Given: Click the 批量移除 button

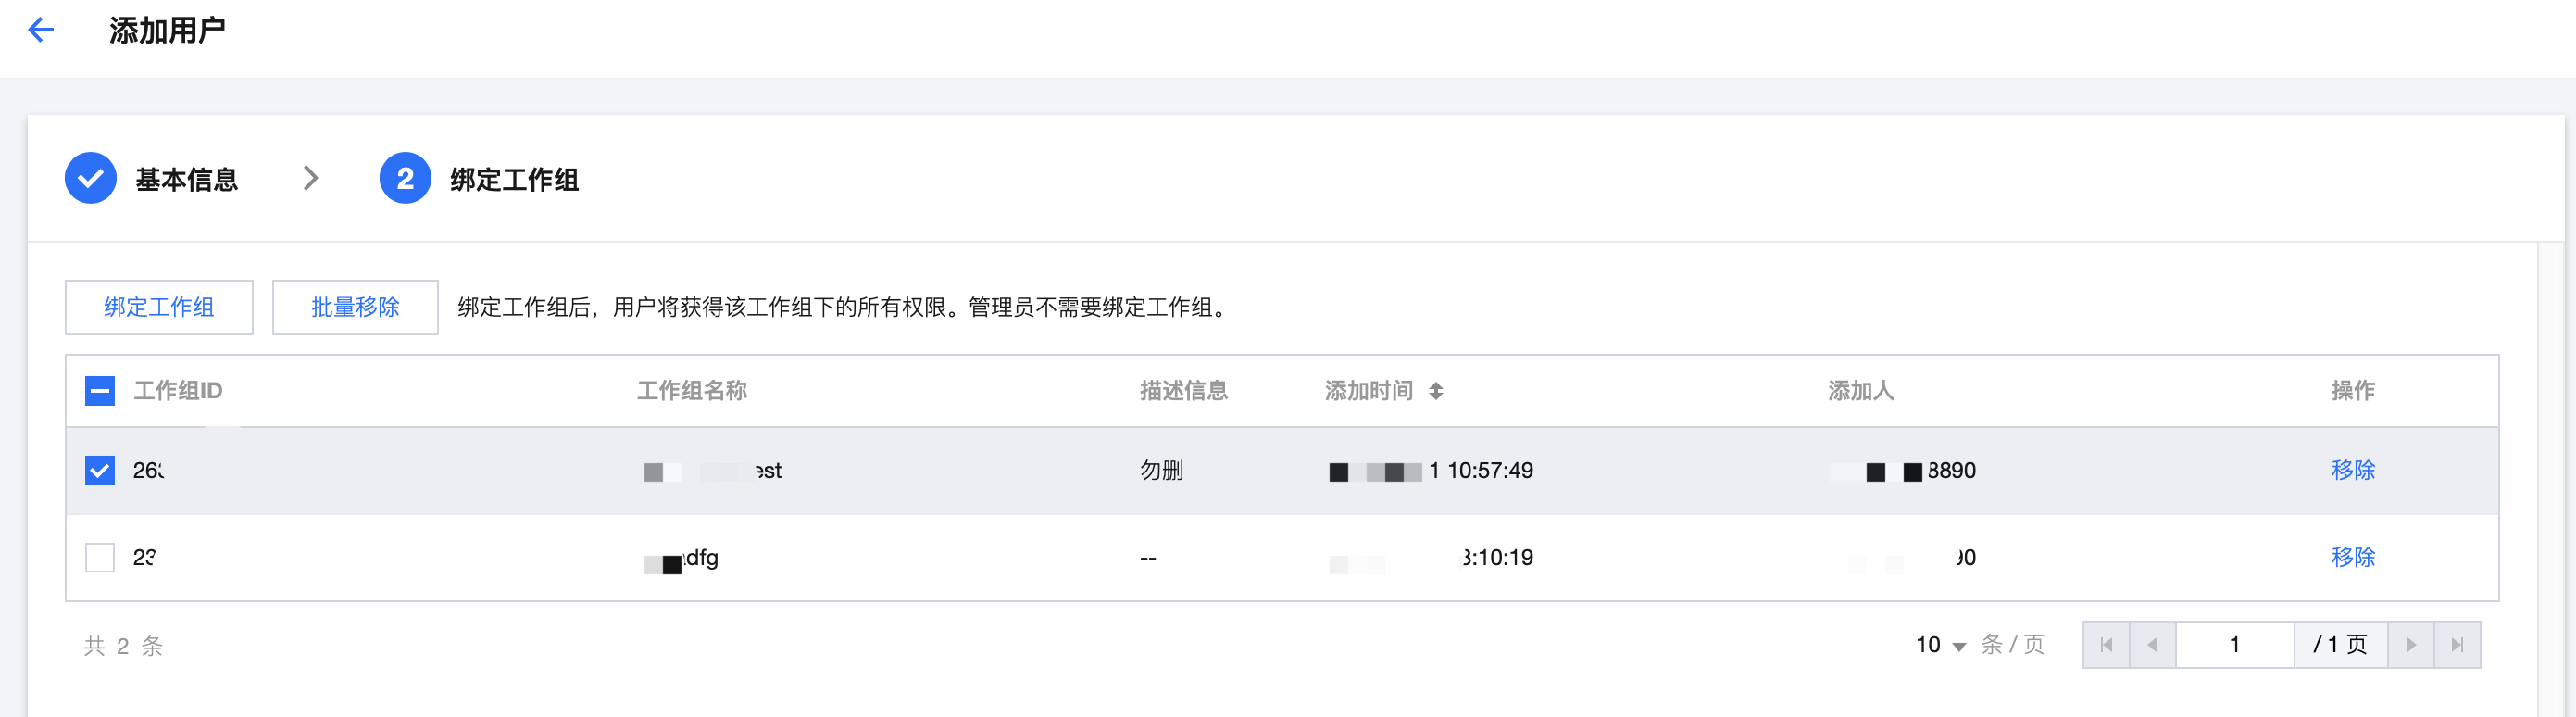Looking at the screenshot, I should point(355,307).
